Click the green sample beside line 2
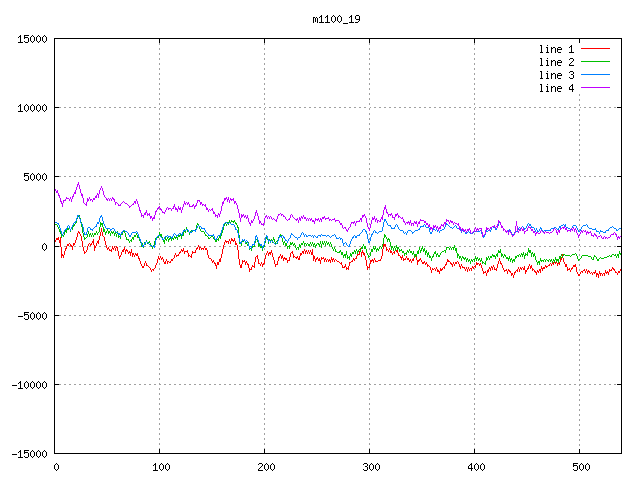 tap(595, 62)
